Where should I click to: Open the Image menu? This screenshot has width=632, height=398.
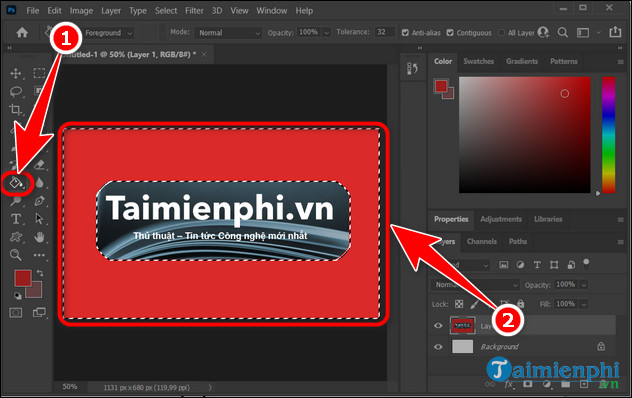click(81, 10)
